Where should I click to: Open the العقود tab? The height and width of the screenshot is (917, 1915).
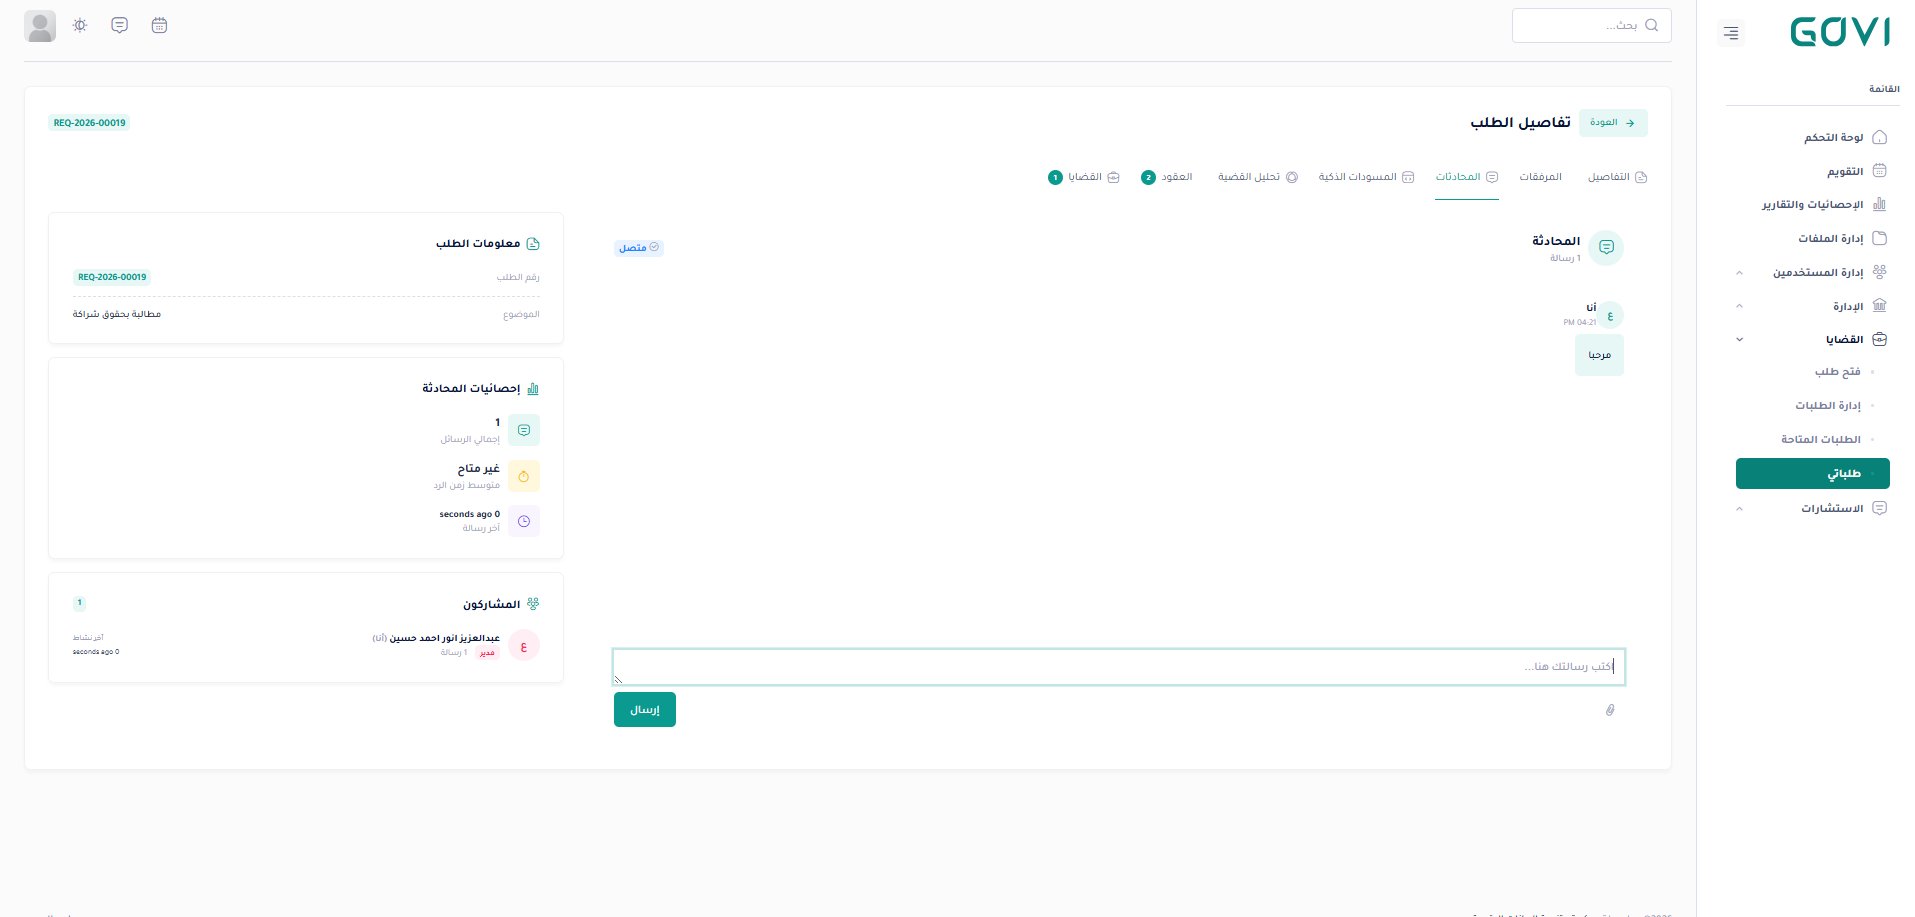click(1175, 177)
